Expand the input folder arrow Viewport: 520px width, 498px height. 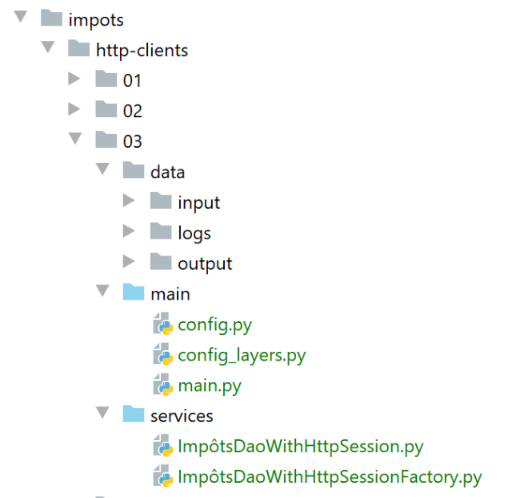pos(129,200)
